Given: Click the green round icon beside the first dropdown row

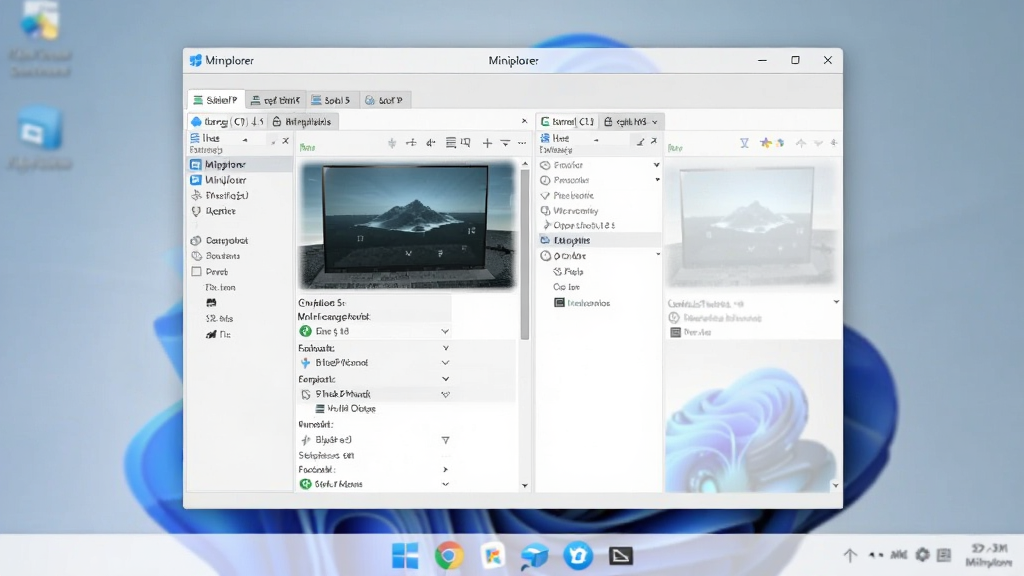Looking at the screenshot, I should [x=305, y=331].
